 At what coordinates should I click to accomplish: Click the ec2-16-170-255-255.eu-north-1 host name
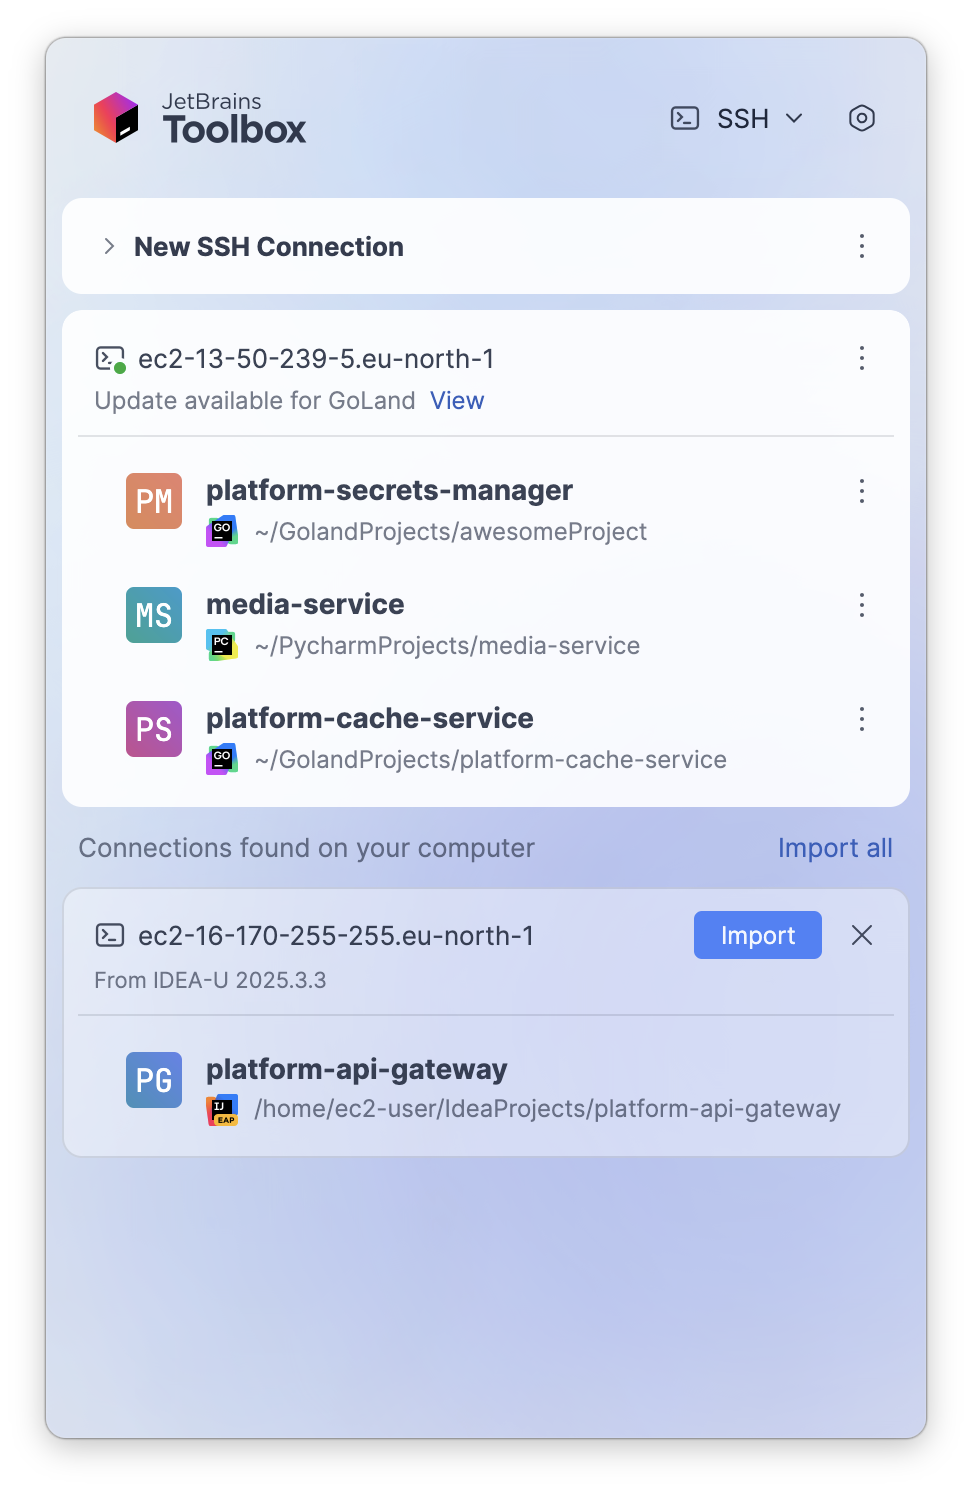(x=336, y=936)
